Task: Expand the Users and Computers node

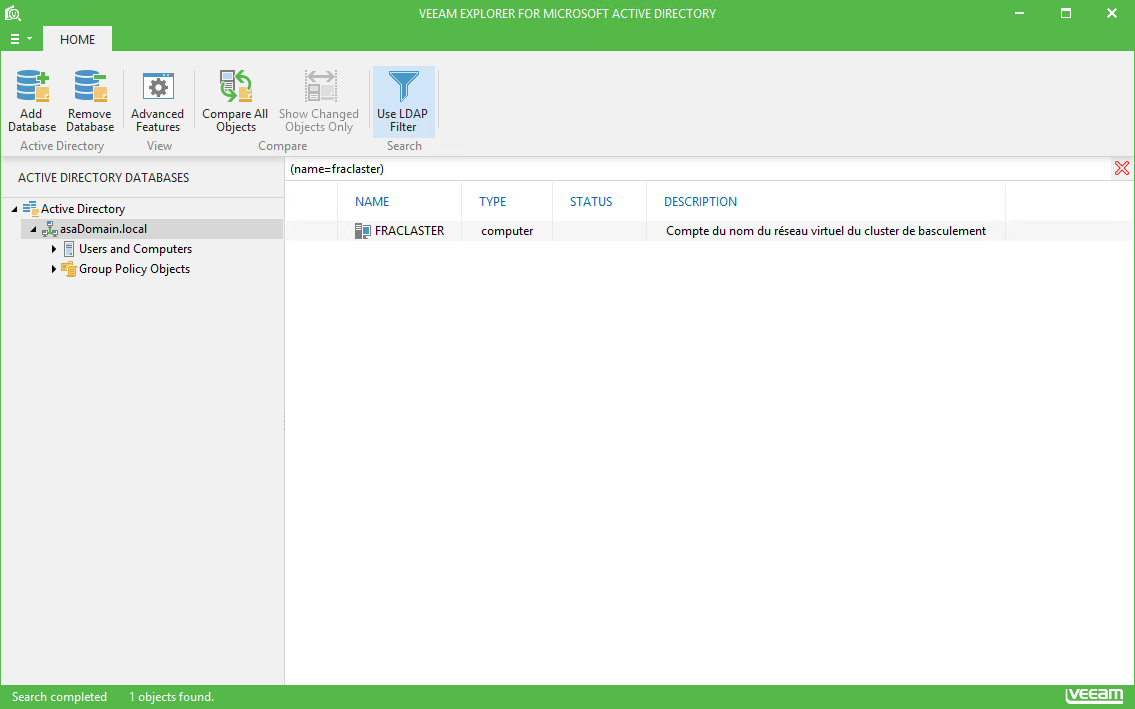Action: click(x=54, y=249)
